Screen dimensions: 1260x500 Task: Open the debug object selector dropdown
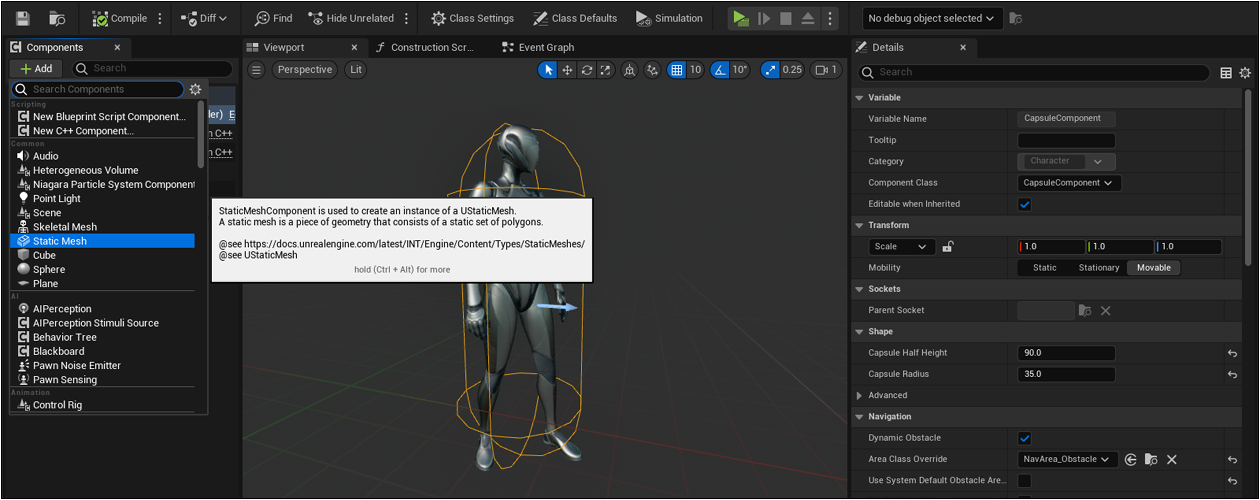(x=931, y=18)
